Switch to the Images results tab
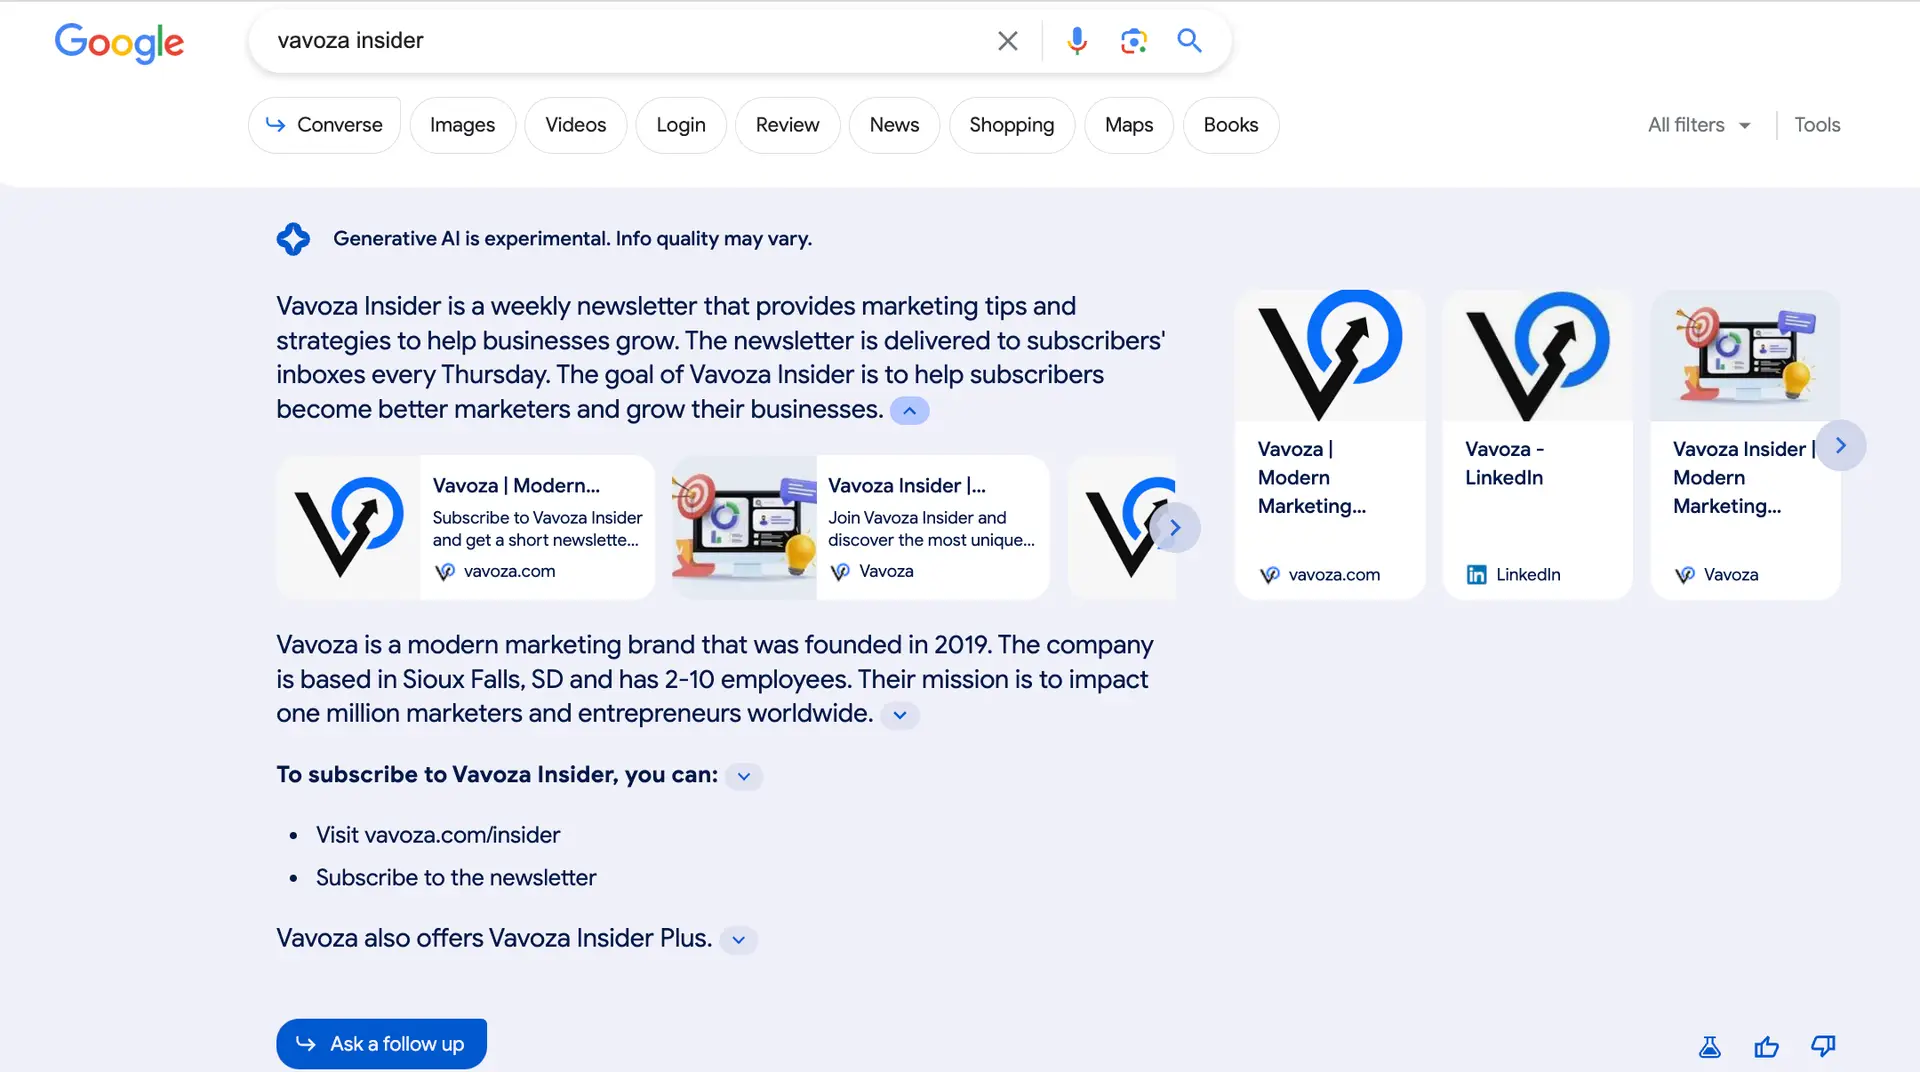1920x1072 pixels. (x=462, y=125)
